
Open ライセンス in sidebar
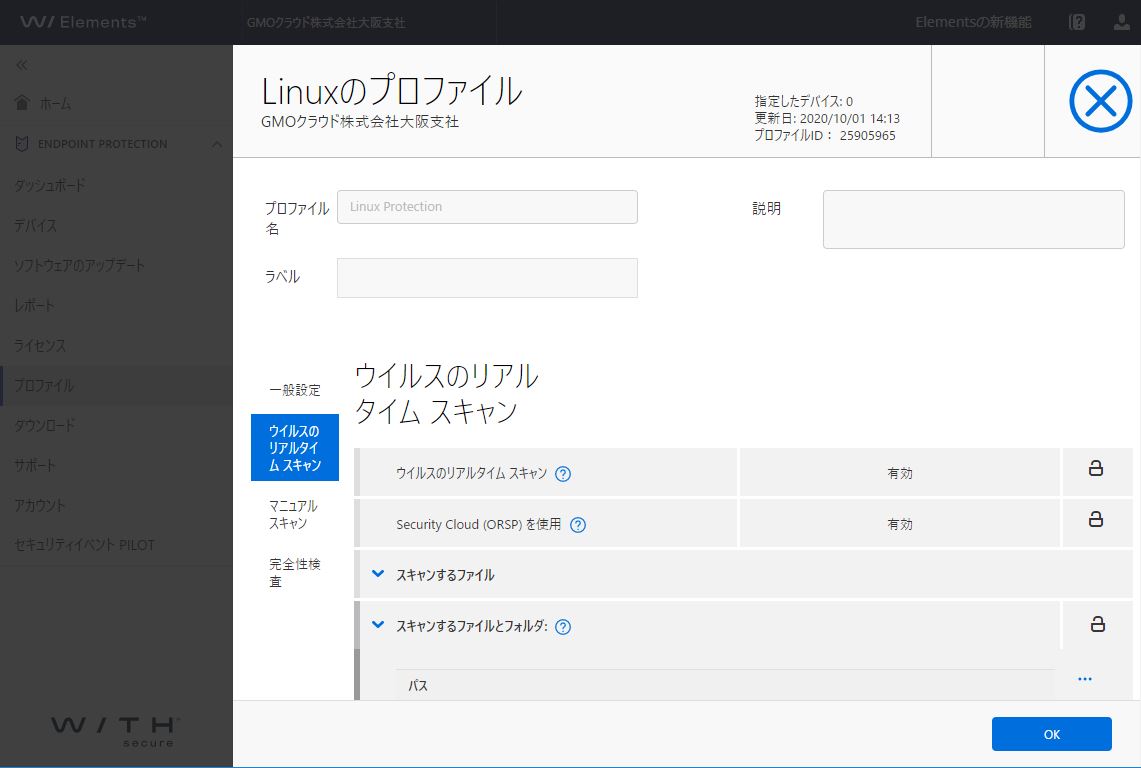click(40, 346)
